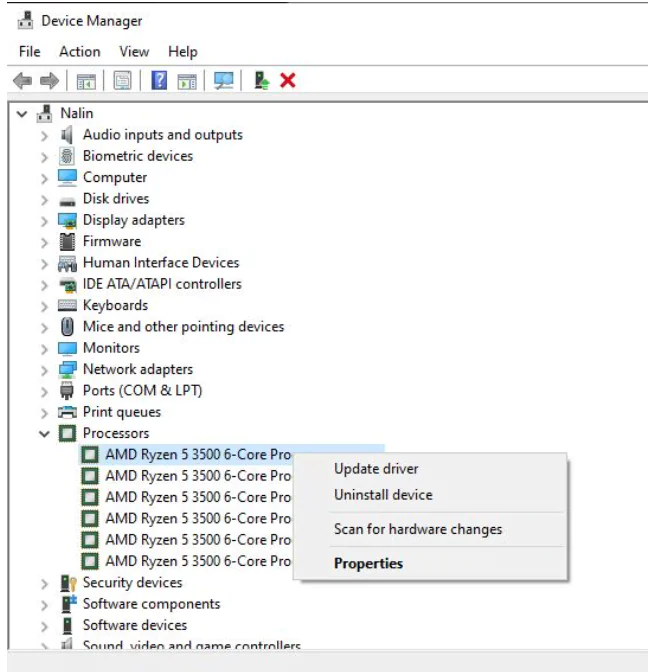Collapse the Nalin root node
The image size is (661, 672).
(x=22, y=114)
